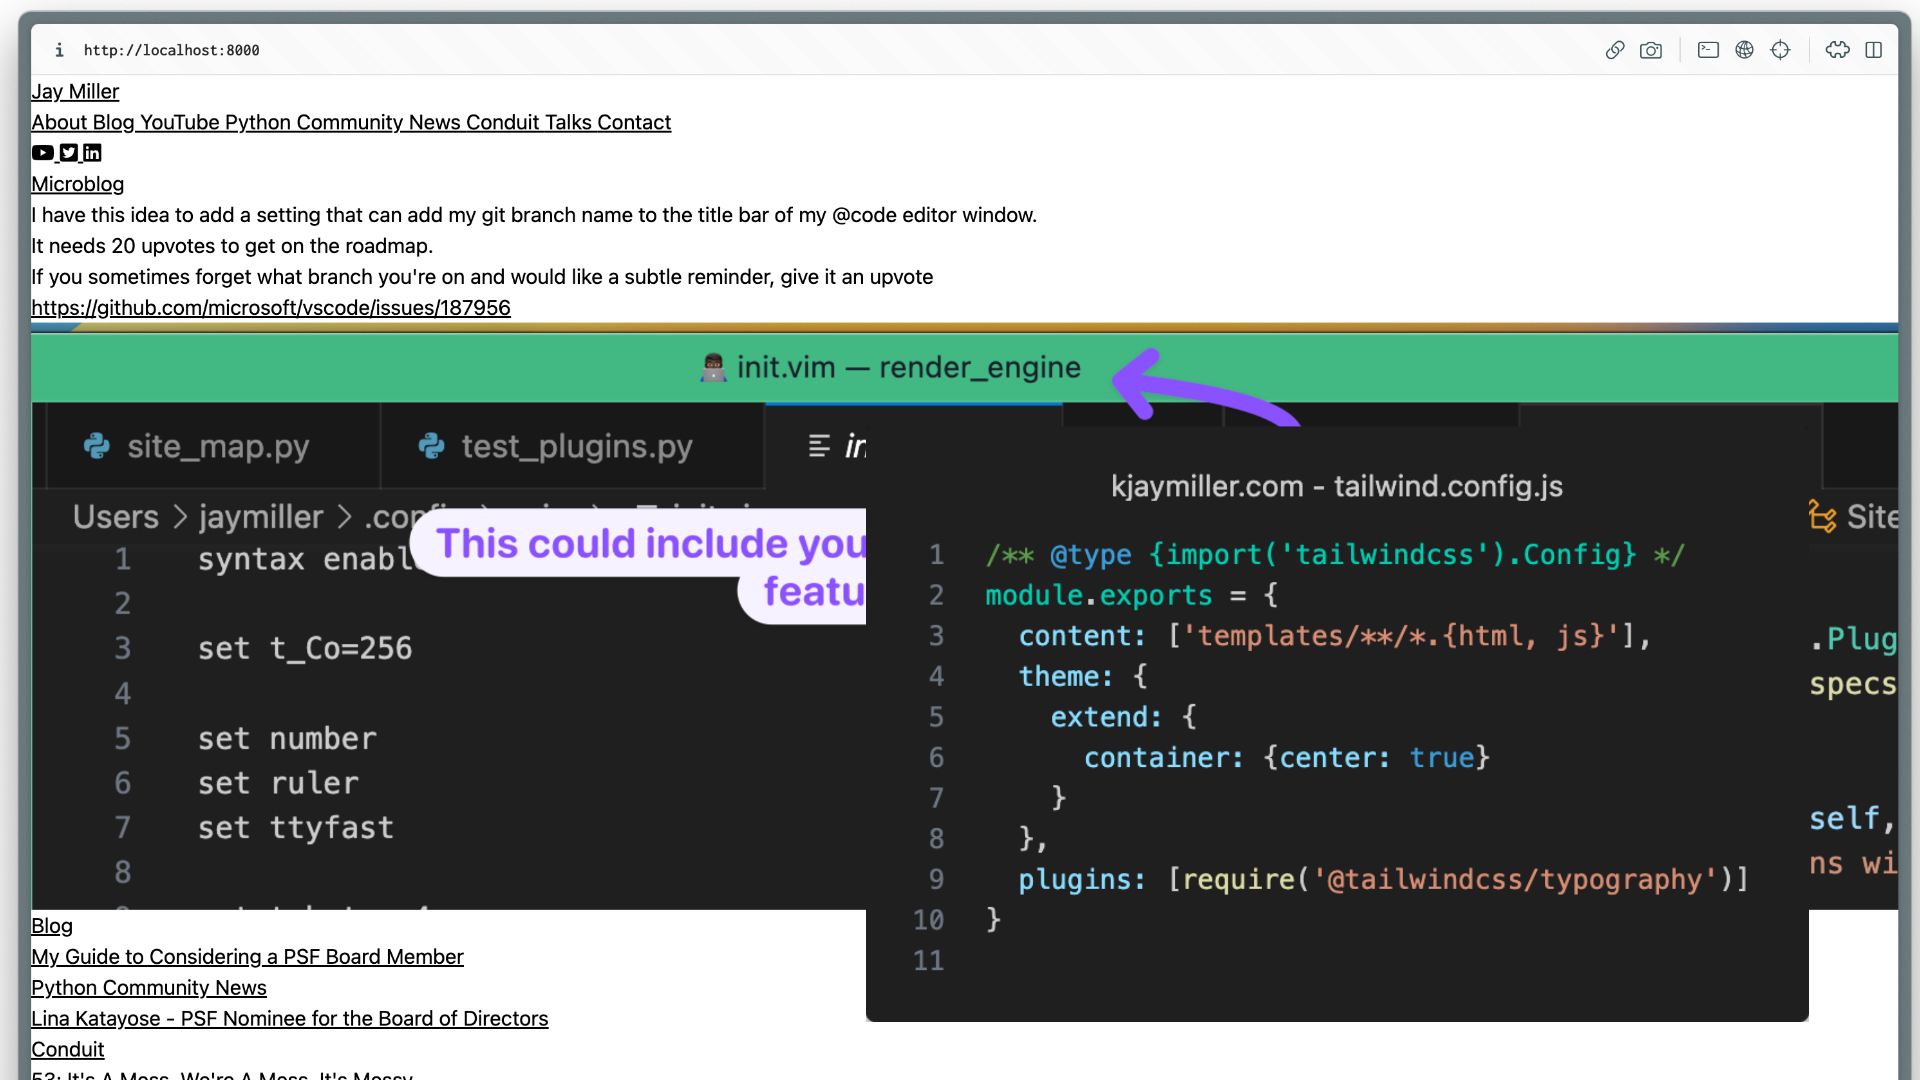1920x1080 pixels.
Task: Click the sentence about adding git branch name to title bar
Action: click(534, 215)
